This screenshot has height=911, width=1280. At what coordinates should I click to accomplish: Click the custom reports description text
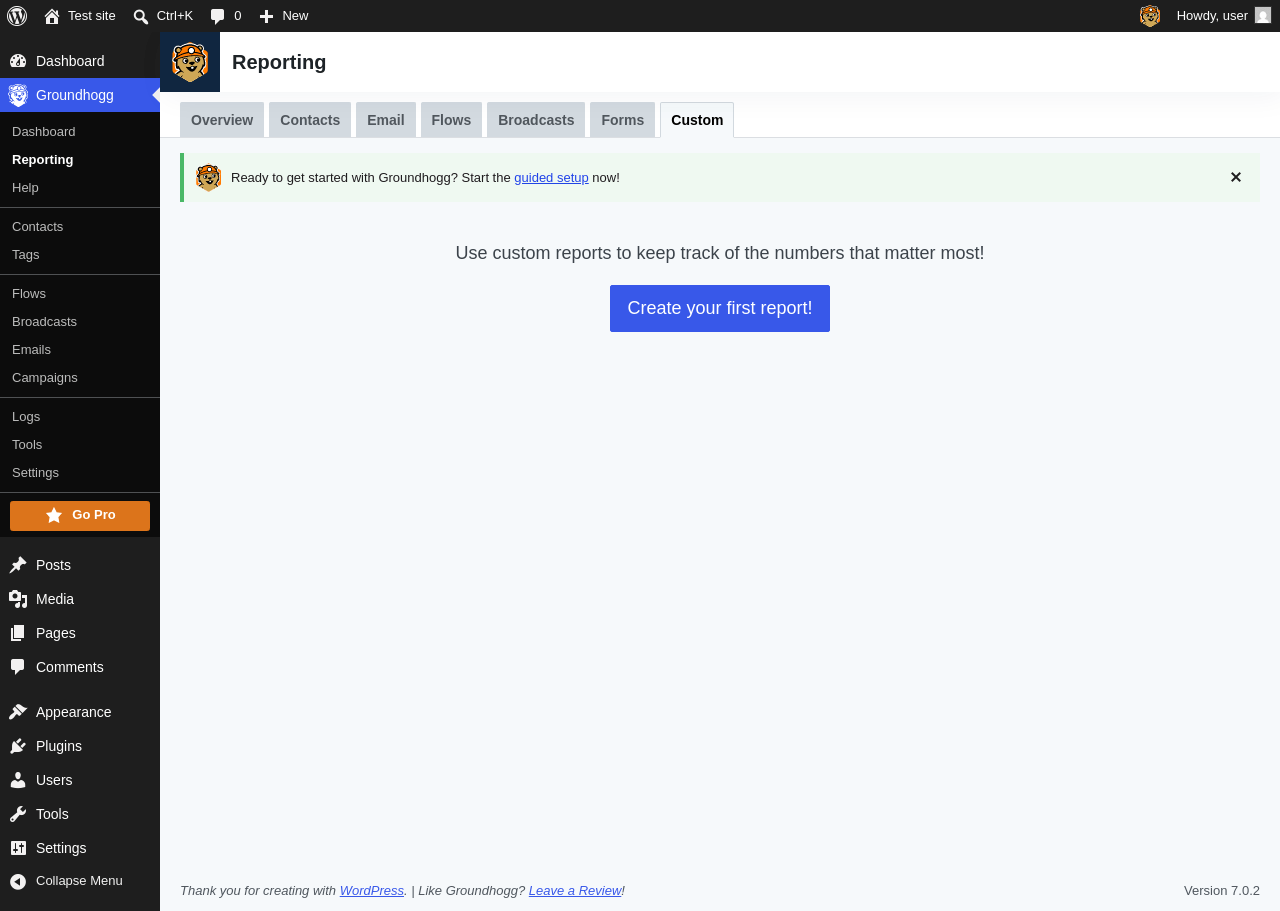(720, 253)
